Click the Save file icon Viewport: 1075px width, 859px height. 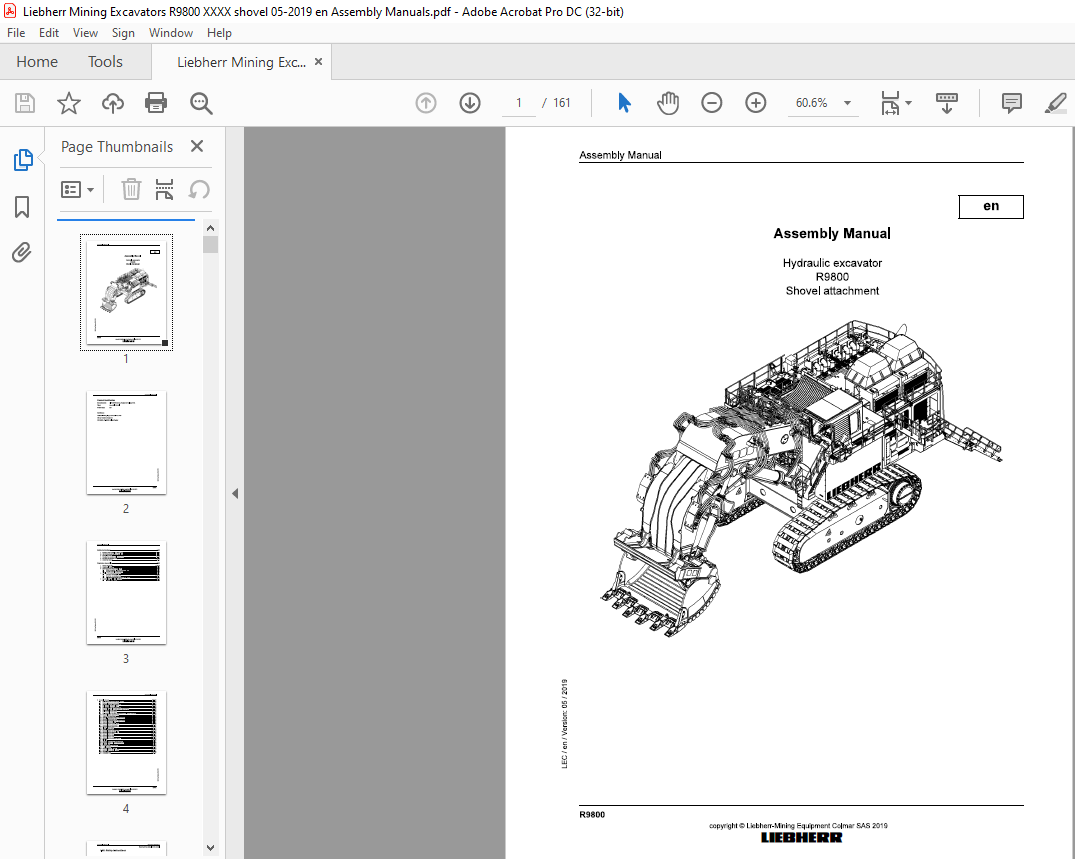point(25,103)
